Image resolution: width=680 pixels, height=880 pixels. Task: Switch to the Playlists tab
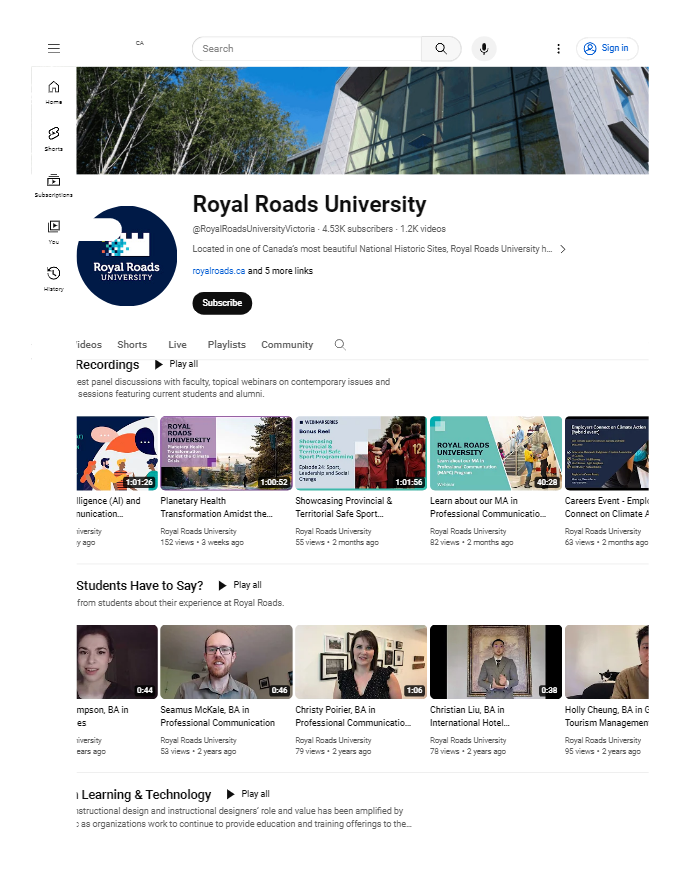click(227, 345)
